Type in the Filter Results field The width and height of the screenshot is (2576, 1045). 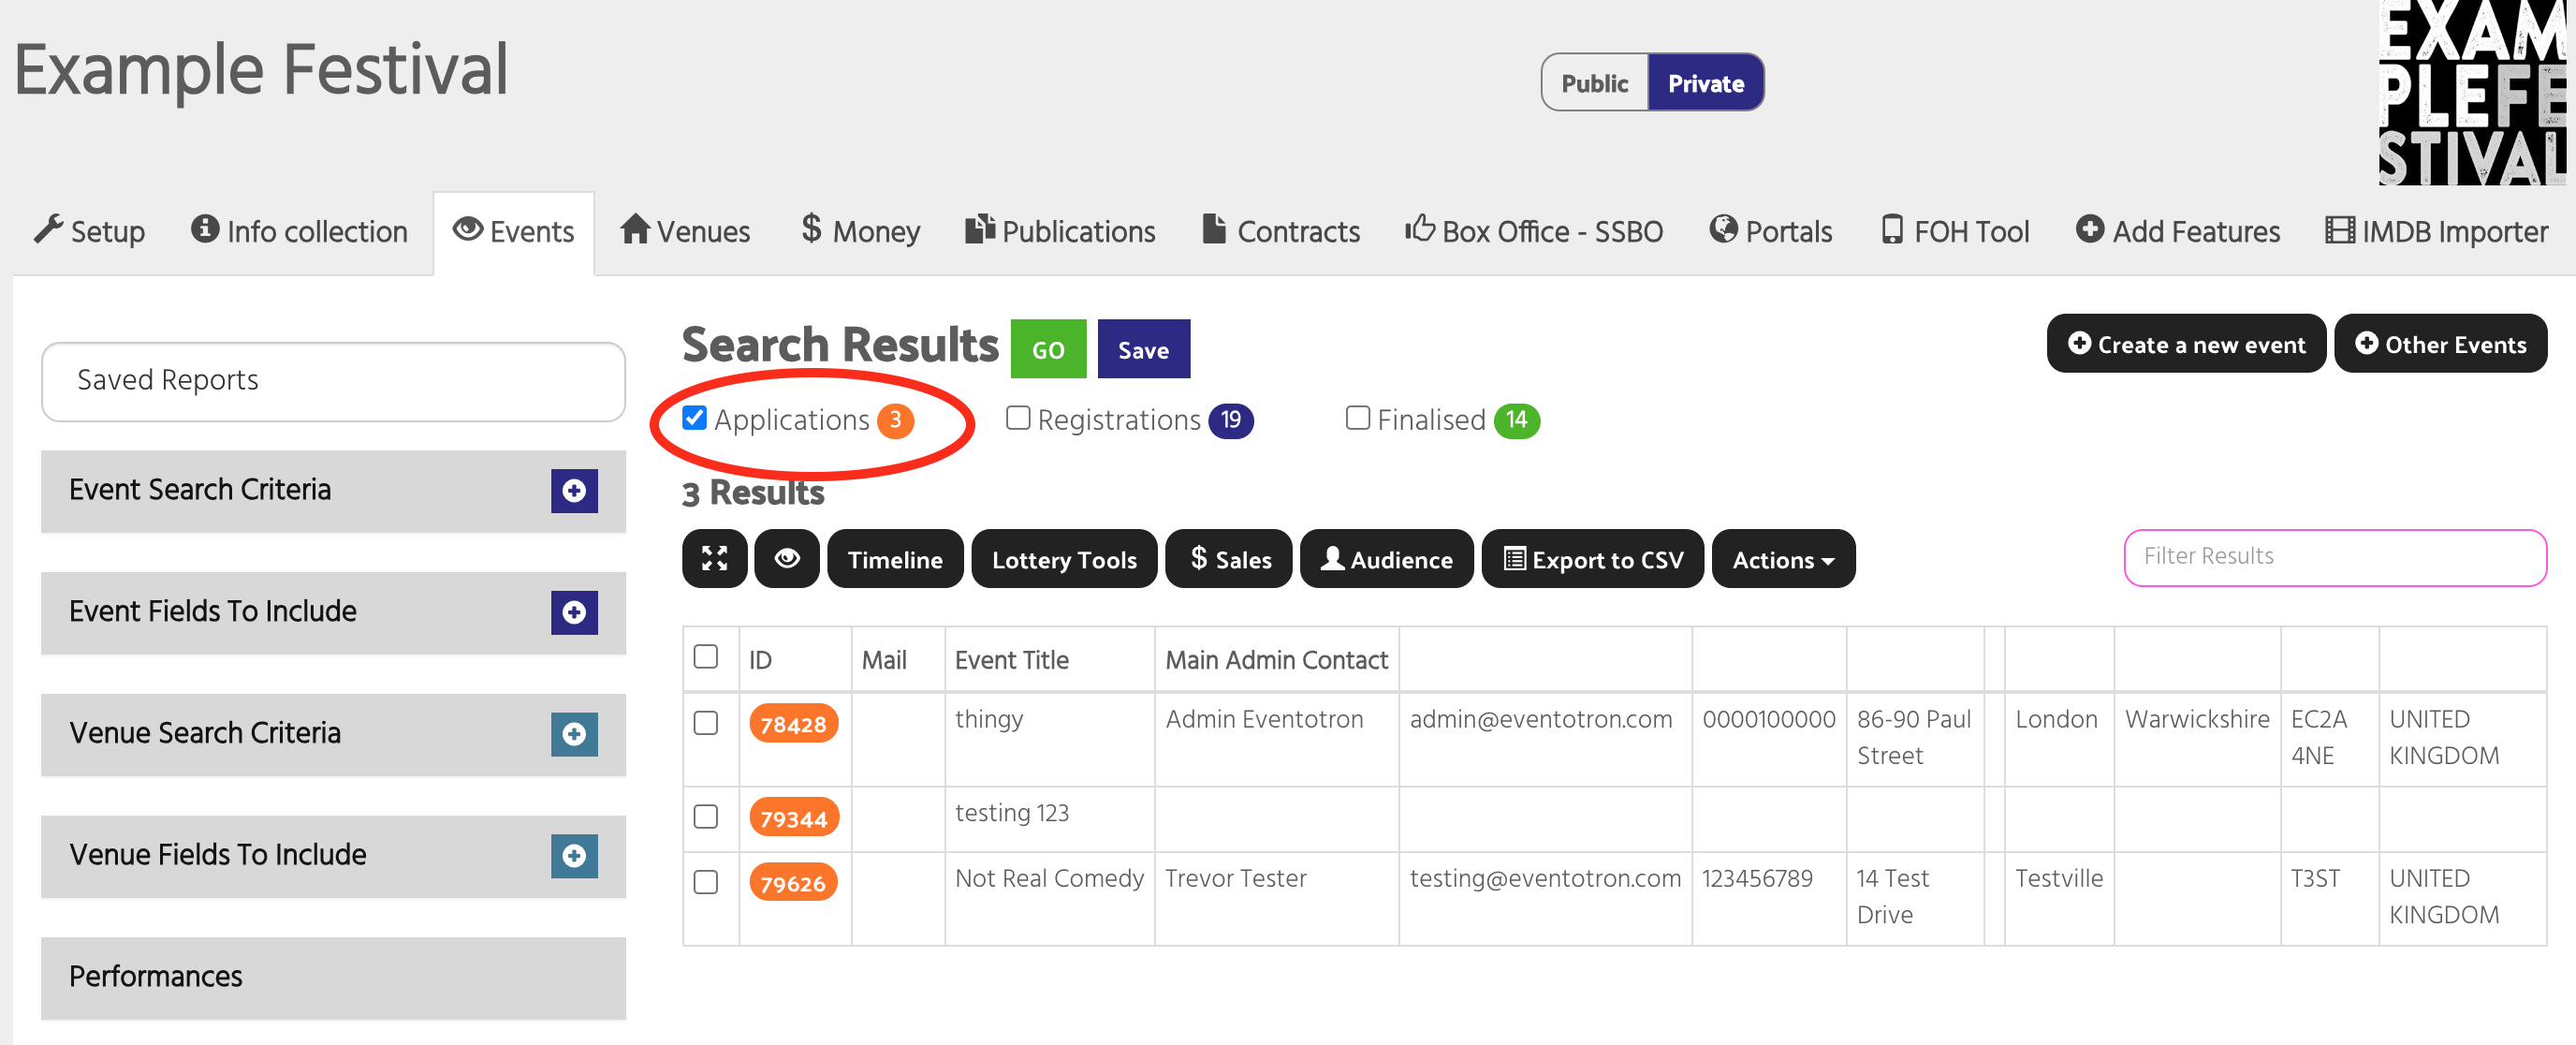click(x=2334, y=557)
